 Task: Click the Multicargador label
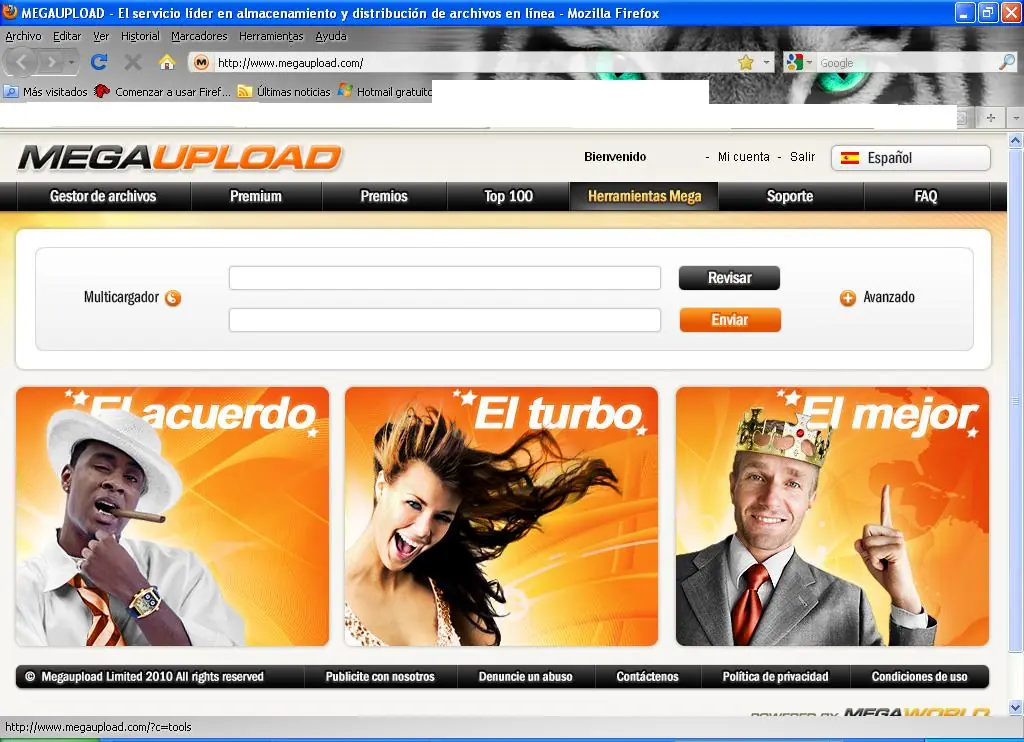tap(121, 297)
